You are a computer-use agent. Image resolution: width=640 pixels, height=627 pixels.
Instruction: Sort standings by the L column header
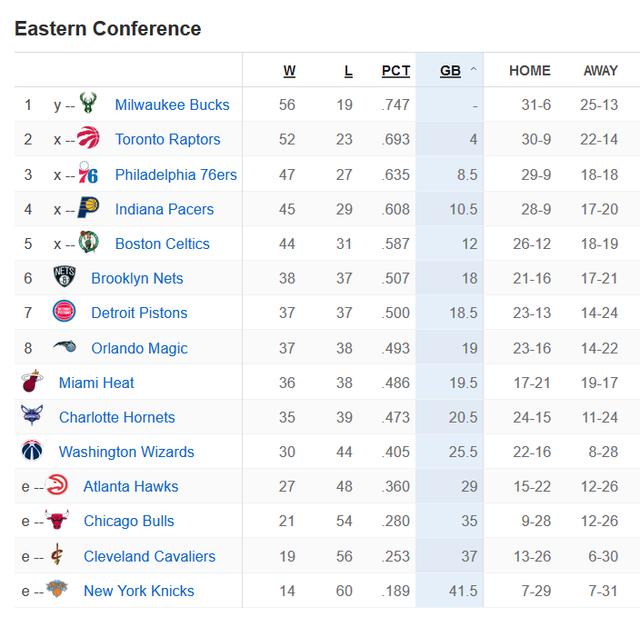pos(348,71)
